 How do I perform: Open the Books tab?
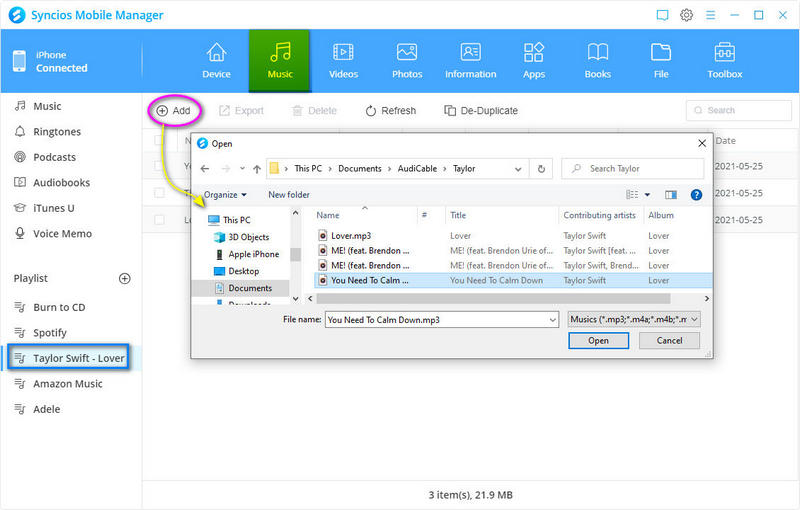[x=597, y=61]
